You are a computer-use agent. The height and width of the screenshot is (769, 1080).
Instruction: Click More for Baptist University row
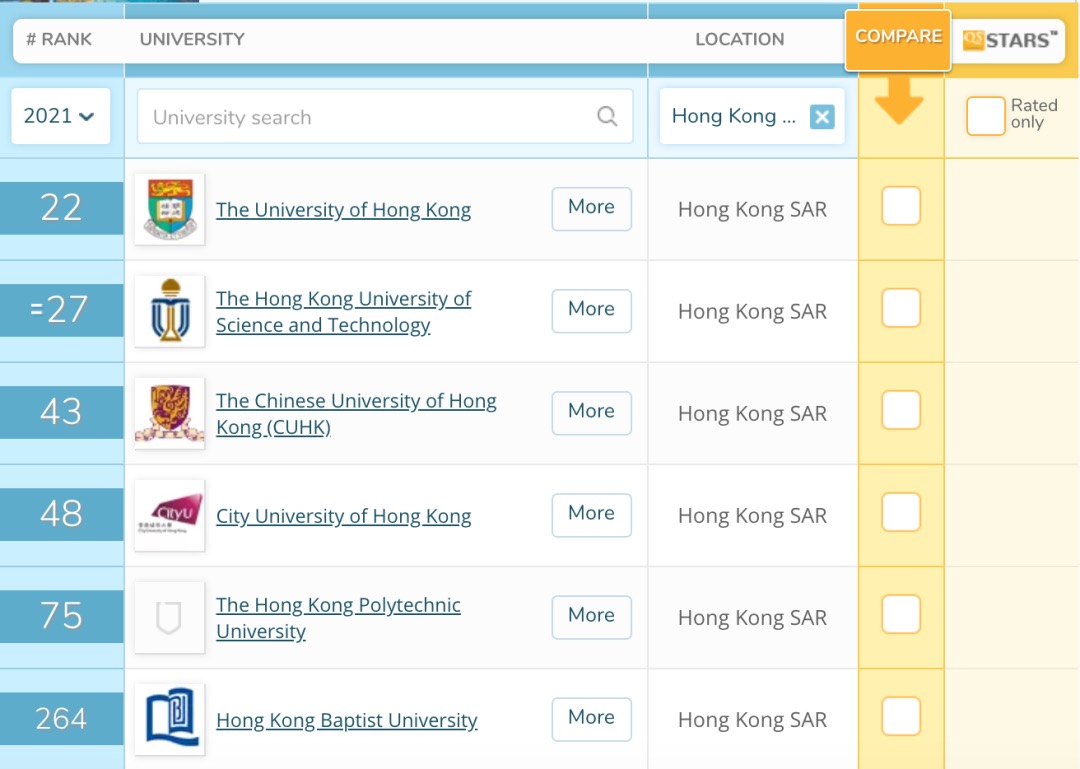pyautogui.click(x=592, y=718)
